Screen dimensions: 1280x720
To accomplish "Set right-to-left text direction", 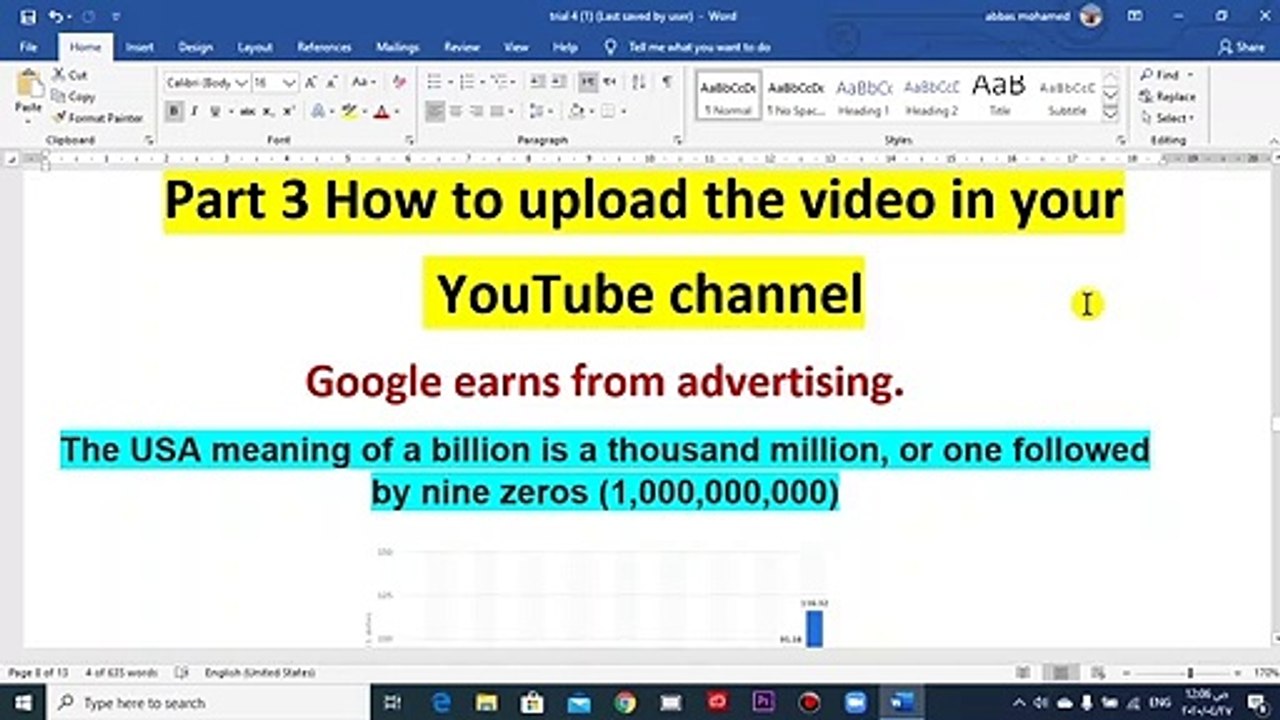I will pyautogui.click(x=609, y=82).
